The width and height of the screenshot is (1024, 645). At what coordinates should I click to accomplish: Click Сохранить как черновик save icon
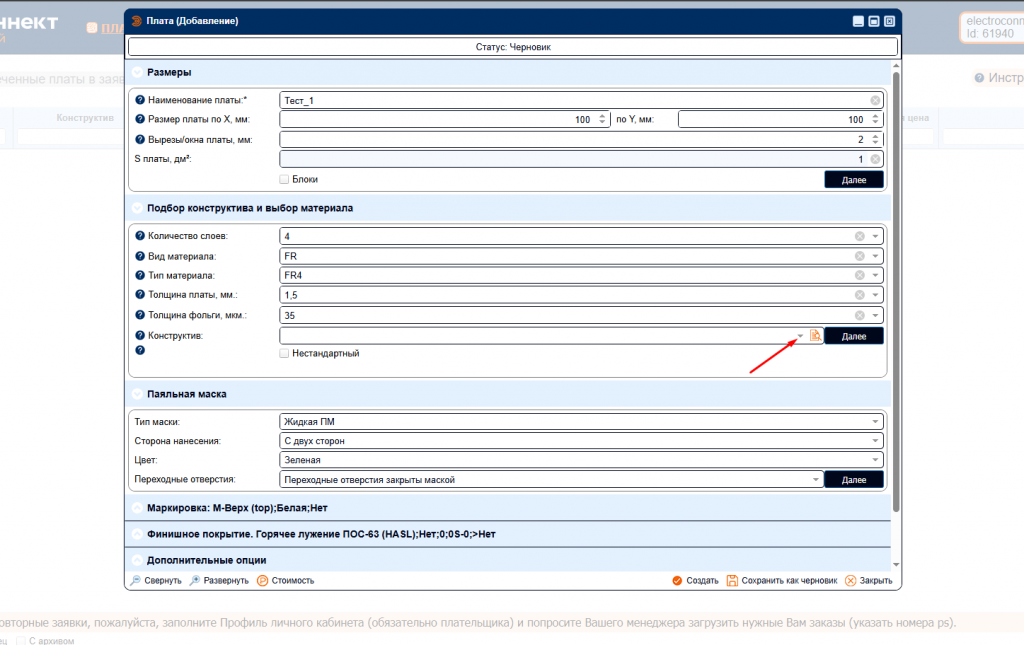[732, 580]
